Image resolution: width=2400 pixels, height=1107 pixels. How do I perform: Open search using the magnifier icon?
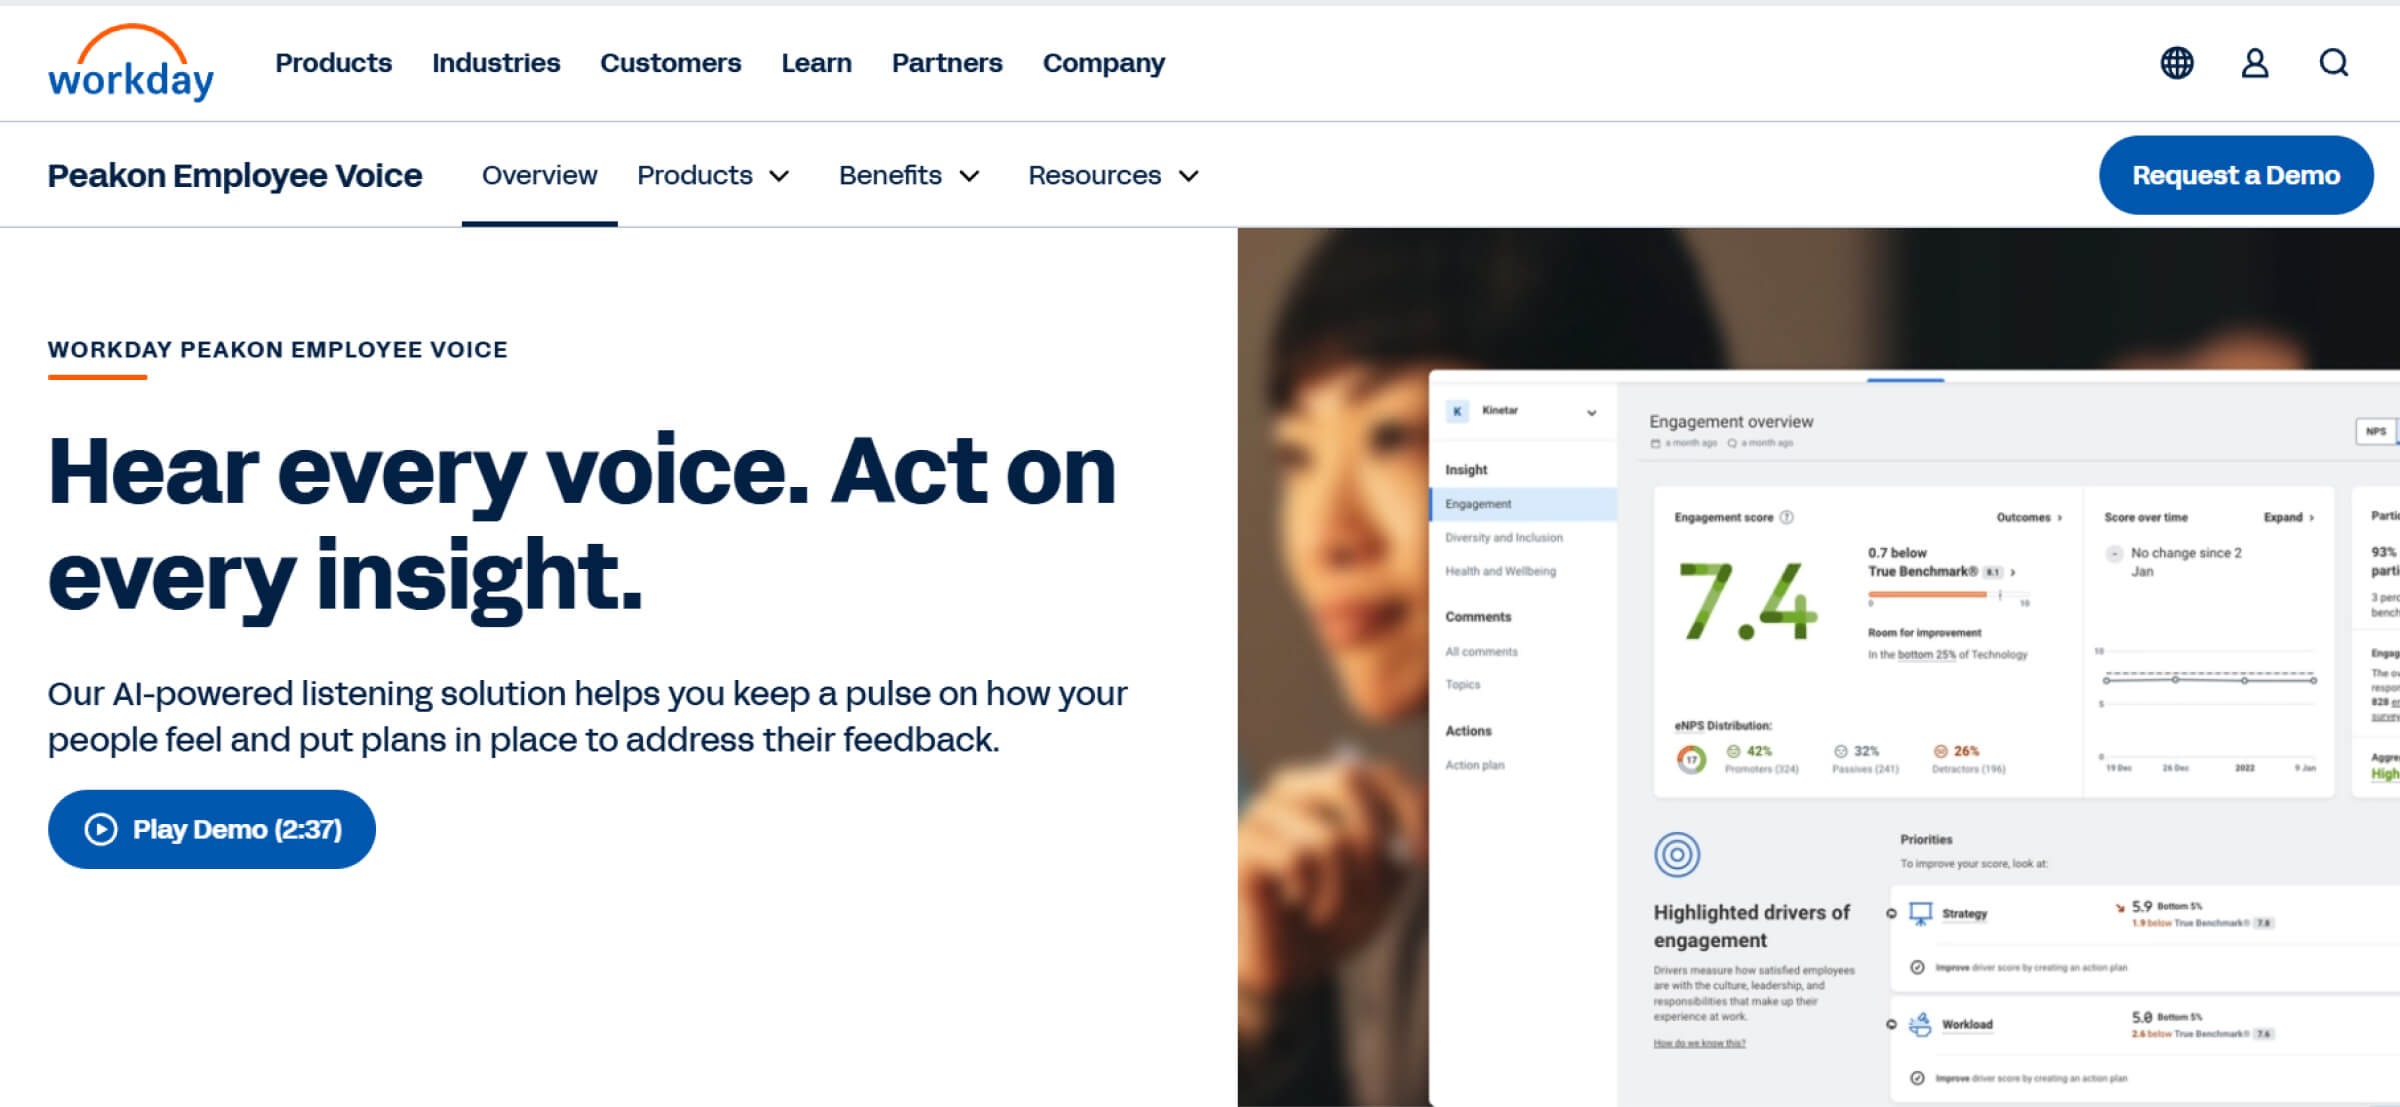tap(2334, 63)
